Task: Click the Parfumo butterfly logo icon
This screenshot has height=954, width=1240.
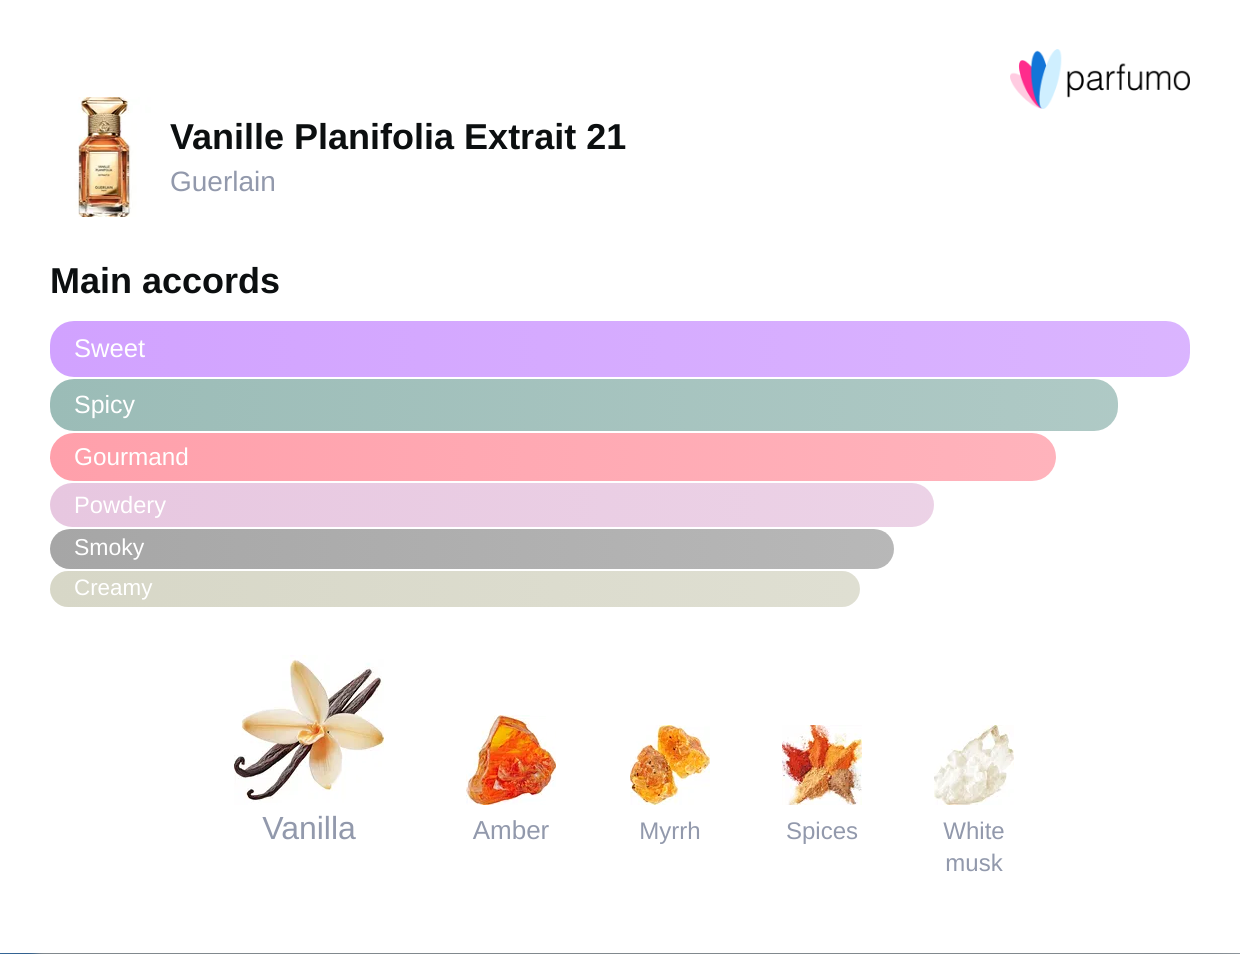Action: (1035, 78)
